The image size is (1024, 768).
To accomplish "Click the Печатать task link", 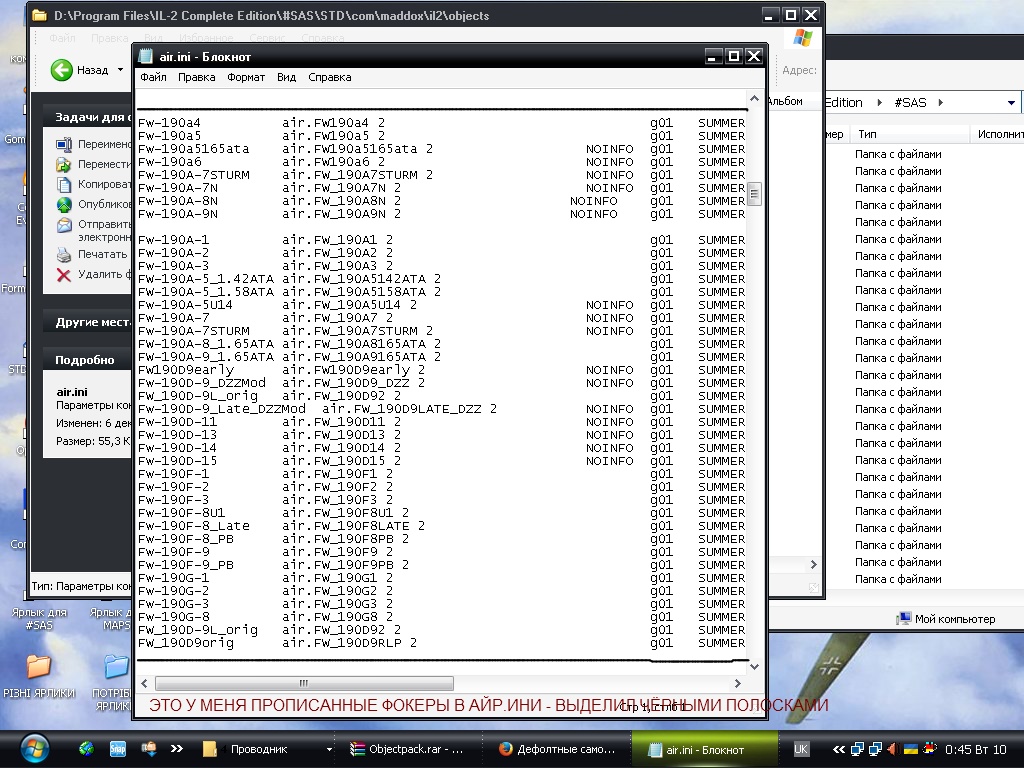I will [103, 254].
